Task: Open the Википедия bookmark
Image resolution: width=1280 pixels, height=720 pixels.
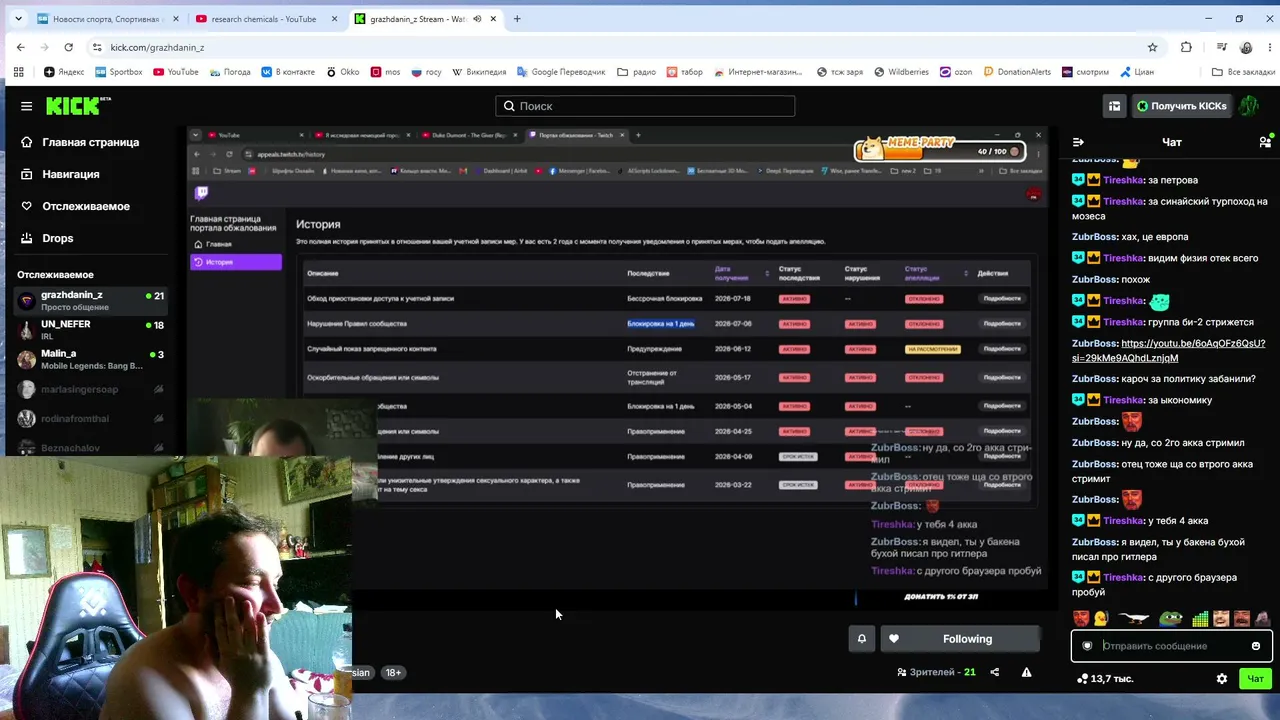Action: (x=479, y=72)
